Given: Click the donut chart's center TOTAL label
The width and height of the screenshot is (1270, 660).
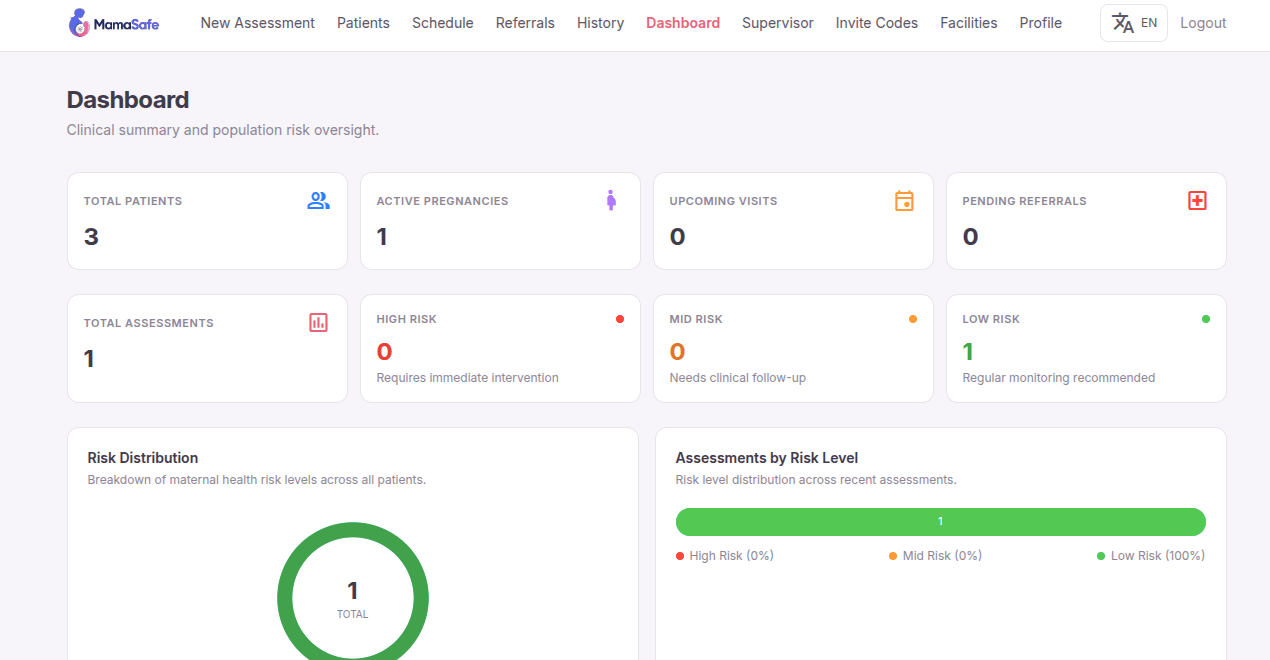Looking at the screenshot, I should coord(353,614).
